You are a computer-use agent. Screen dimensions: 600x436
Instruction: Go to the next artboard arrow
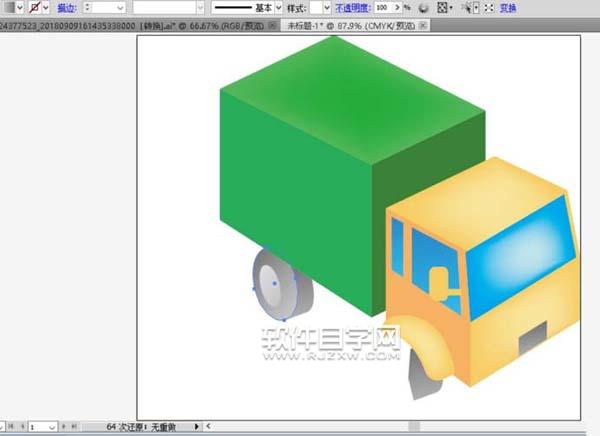[x=64, y=426]
